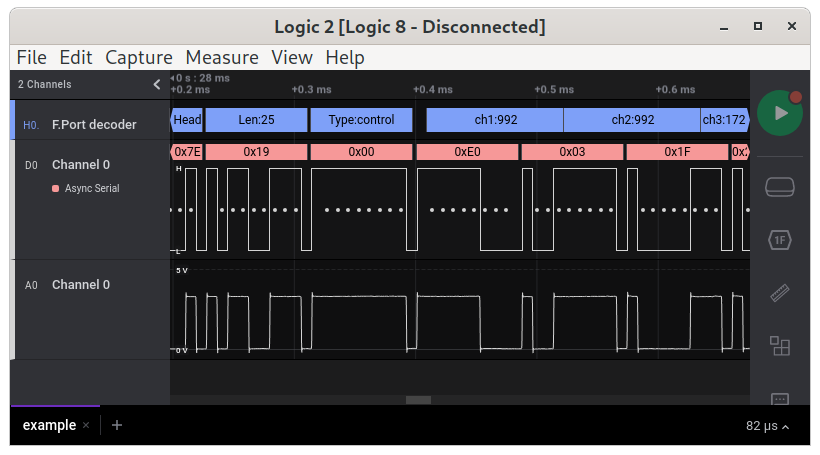Expand the 82 µs zoom indicator
The width and height of the screenshot is (820, 455).
click(767, 426)
